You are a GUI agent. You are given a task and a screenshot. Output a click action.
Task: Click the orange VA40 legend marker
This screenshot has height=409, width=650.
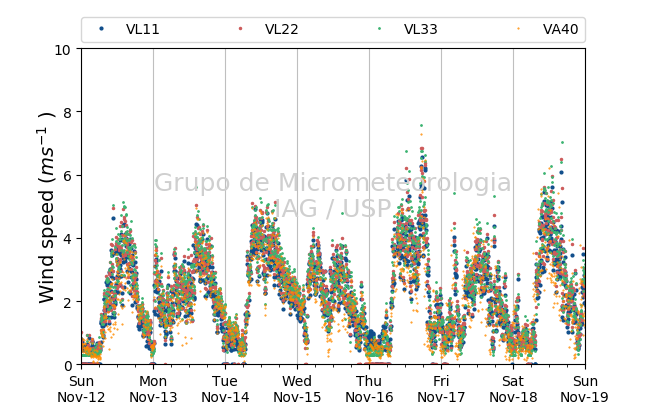pos(519,29)
